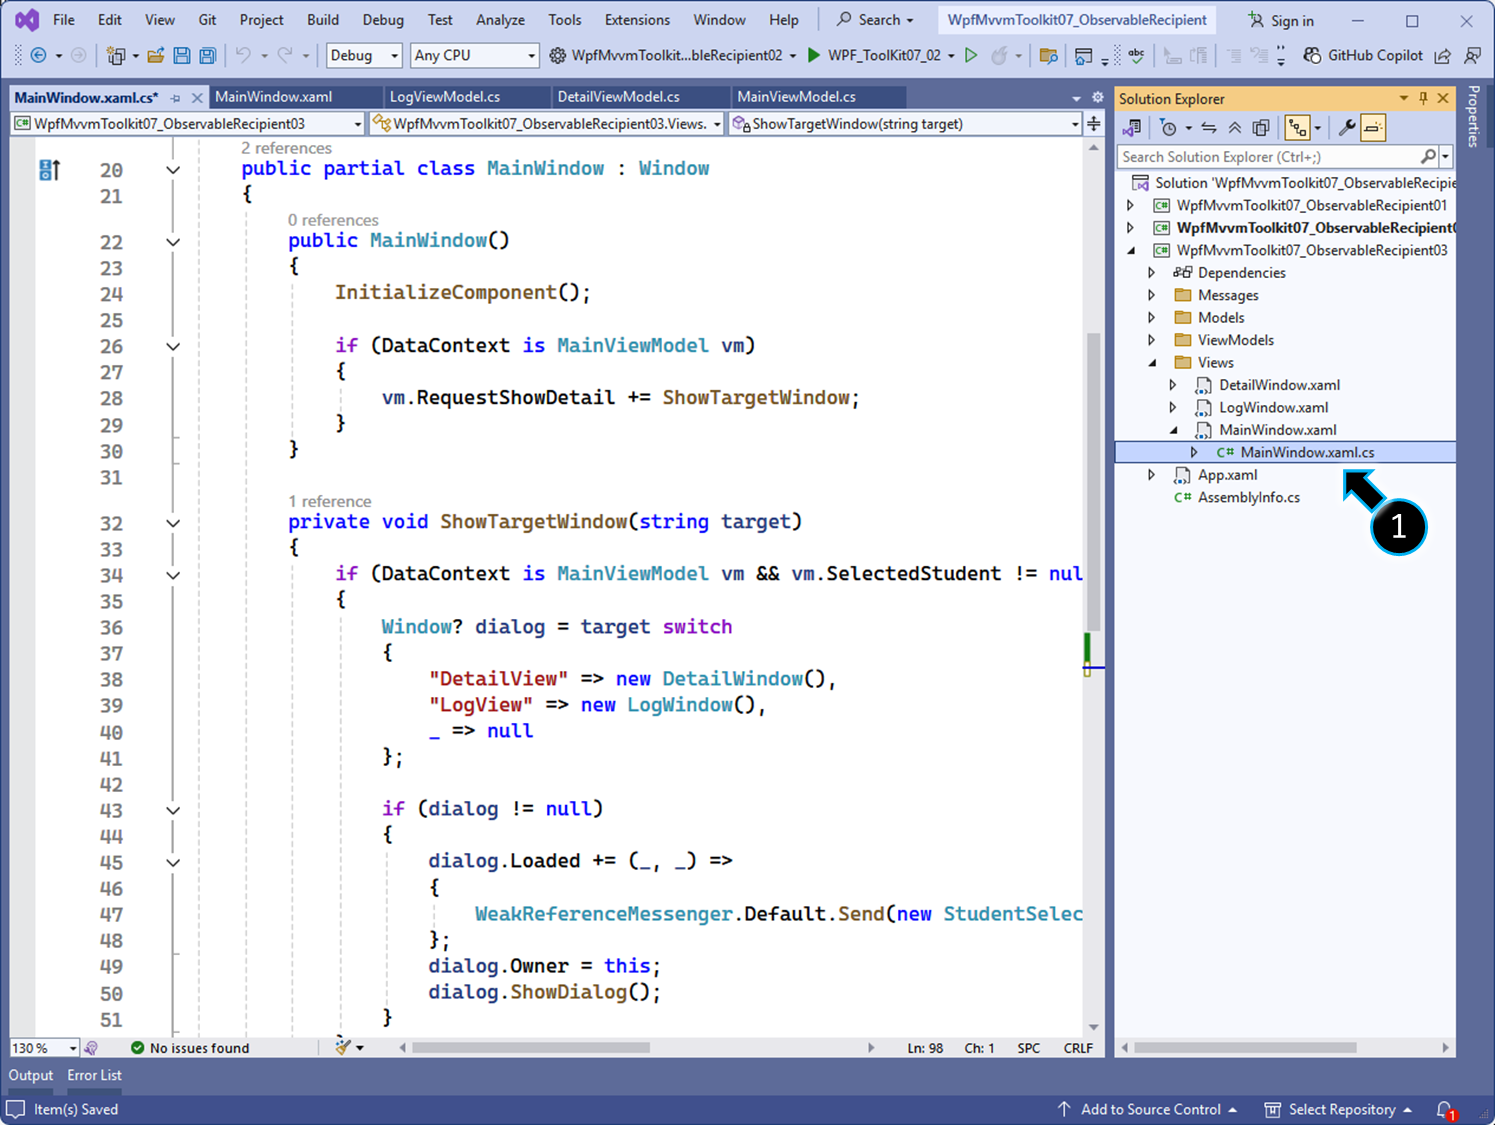Click Sync with Active Document icon
The height and width of the screenshot is (1125, 1495).
[1209, 128]
